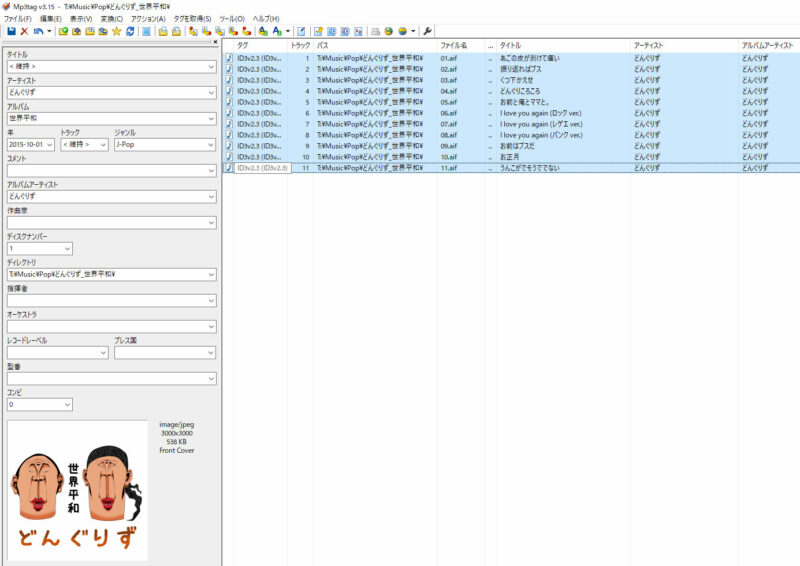The height and width of the screenshot is (566, 800).
Task: Run the Tag - Tag converter icon
Action: tap(246, 31)
